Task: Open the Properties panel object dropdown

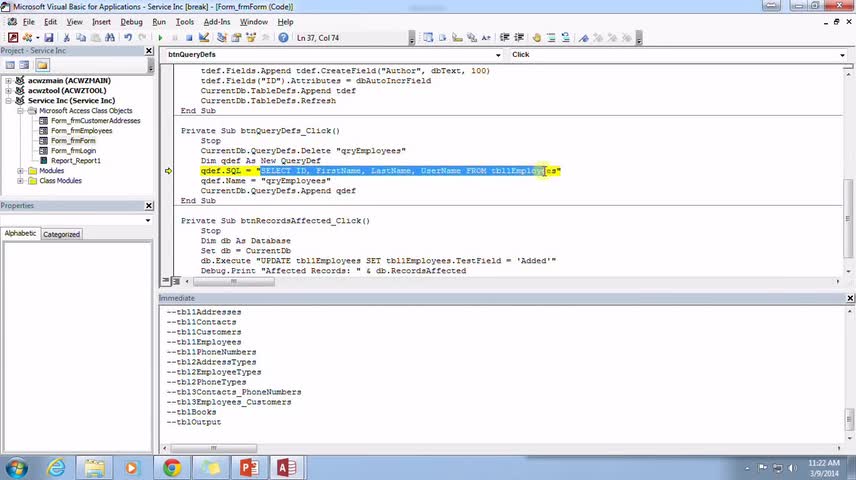Action: 148,221
